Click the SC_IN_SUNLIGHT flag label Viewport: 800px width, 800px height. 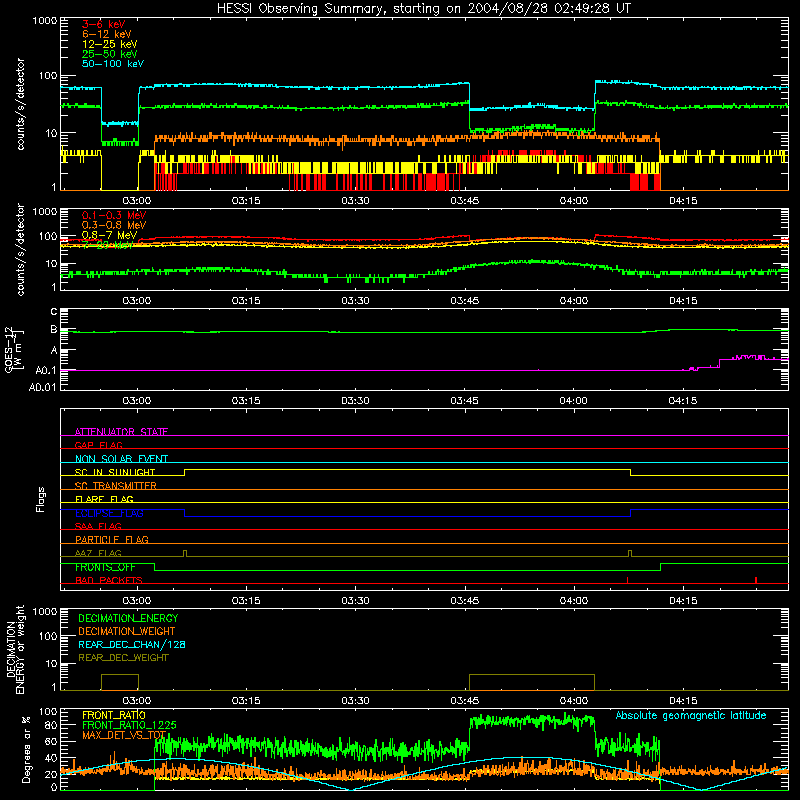coord(115,472)
